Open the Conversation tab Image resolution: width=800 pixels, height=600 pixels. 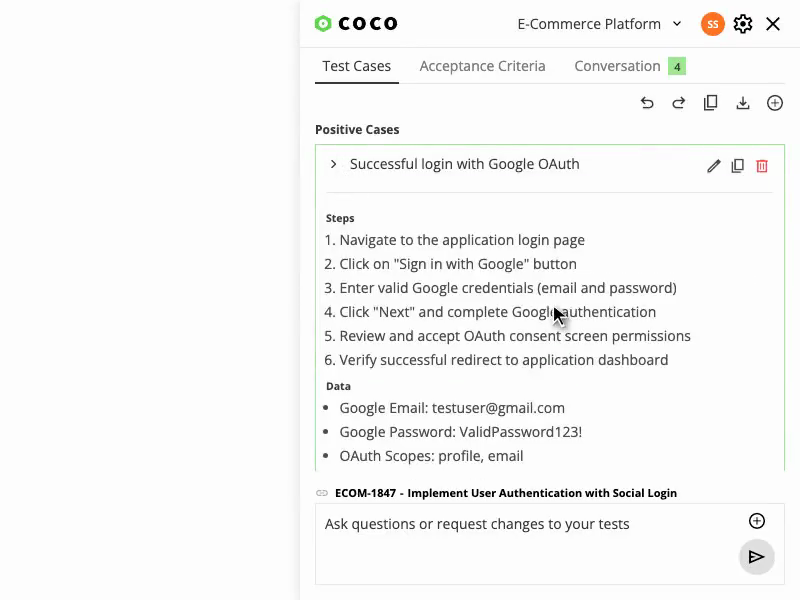point(617,66)
